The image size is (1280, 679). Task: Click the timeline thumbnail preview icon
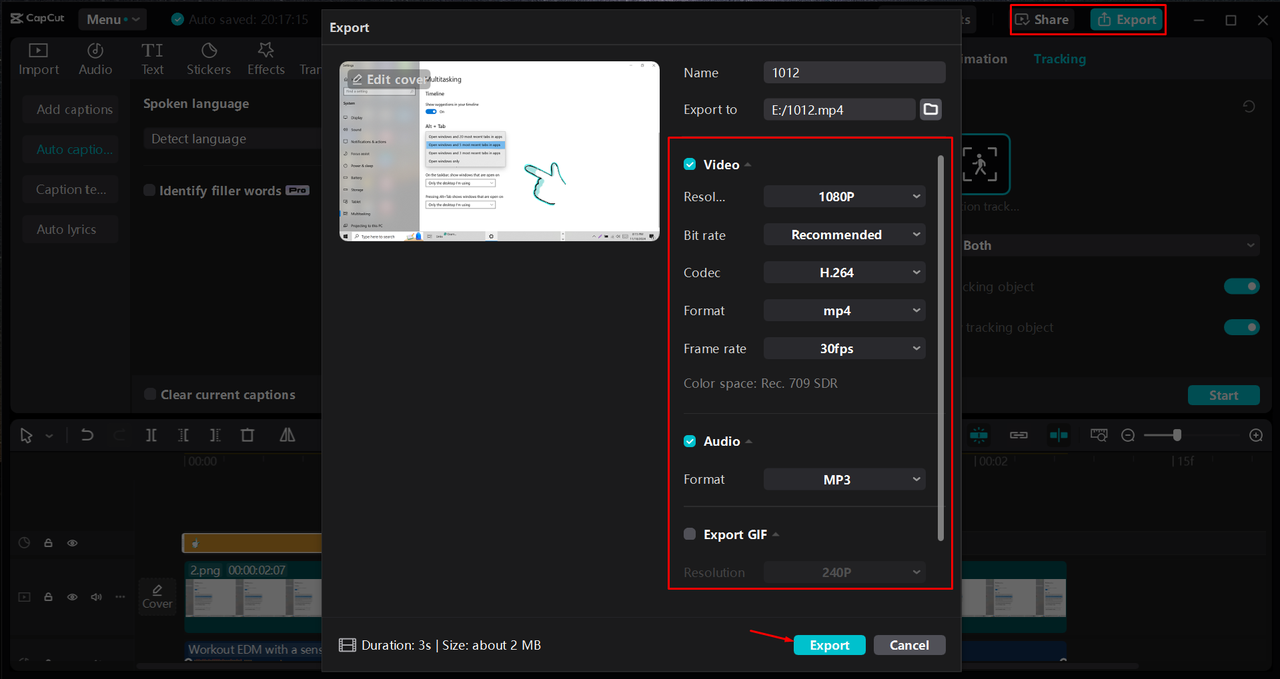click(x=1099, y=435)
